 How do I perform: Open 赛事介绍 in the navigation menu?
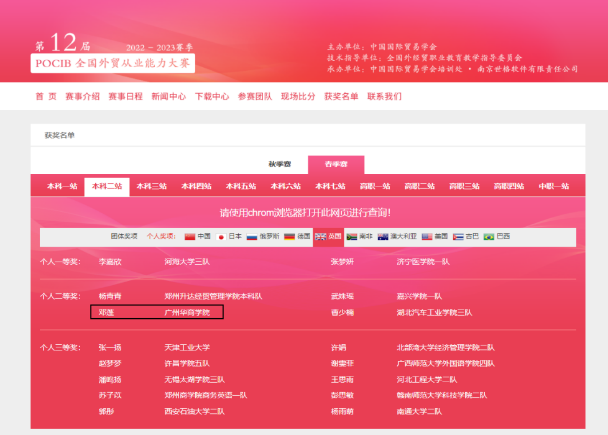82,97
